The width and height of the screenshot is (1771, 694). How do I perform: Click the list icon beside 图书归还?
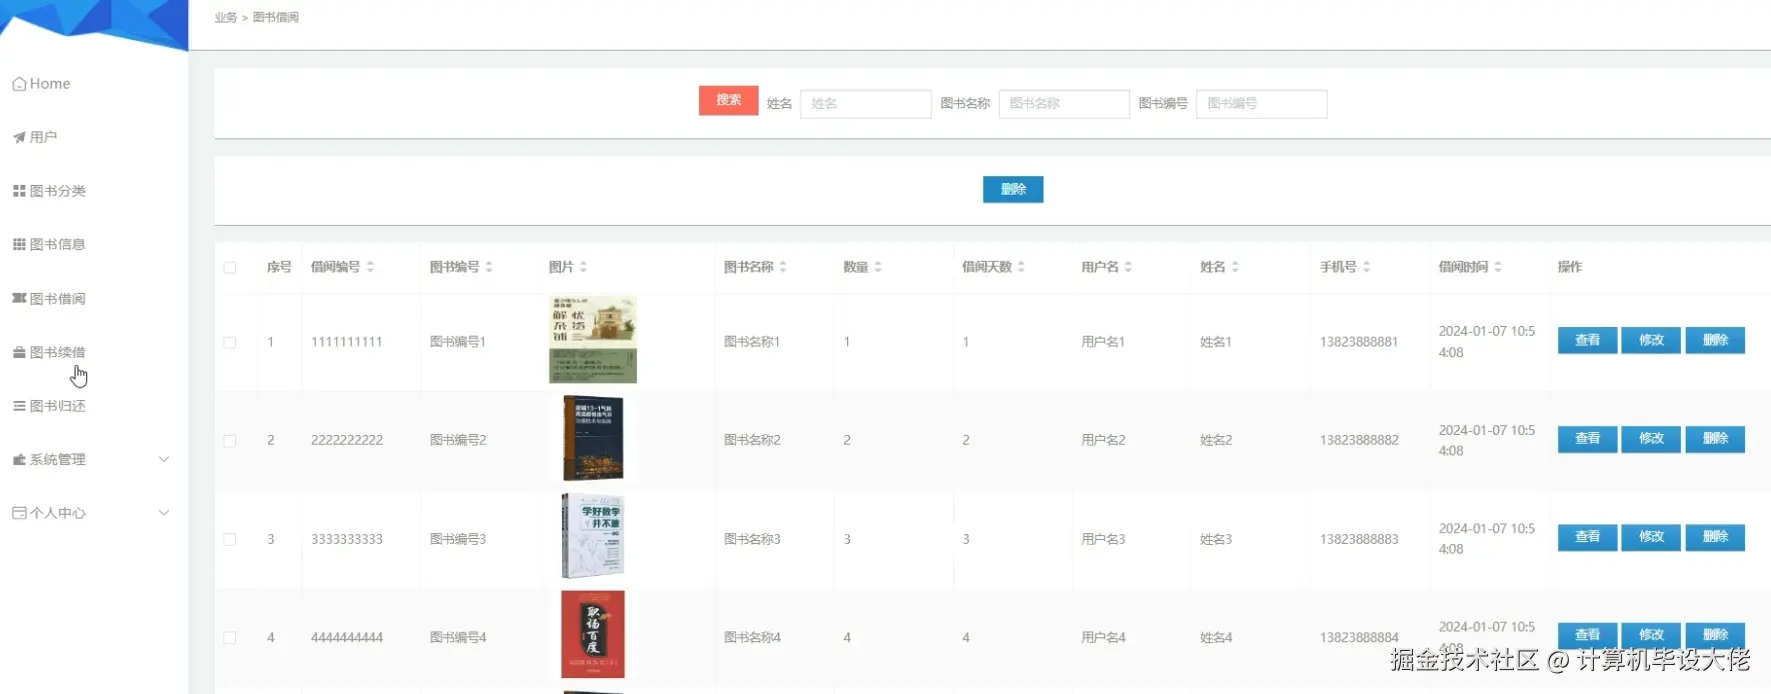(x=19, y=406)
